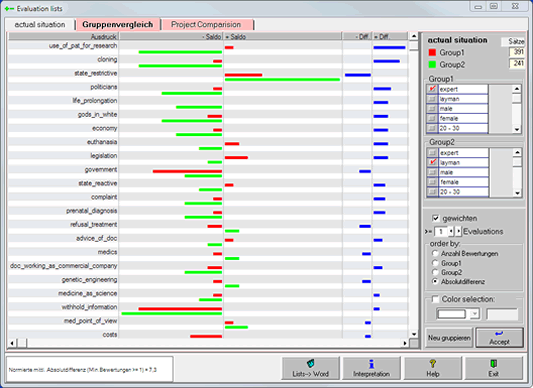533x388 pixels.
Task: Select the use_of_pat_for_research row label
Action: [x=83, y=46]
